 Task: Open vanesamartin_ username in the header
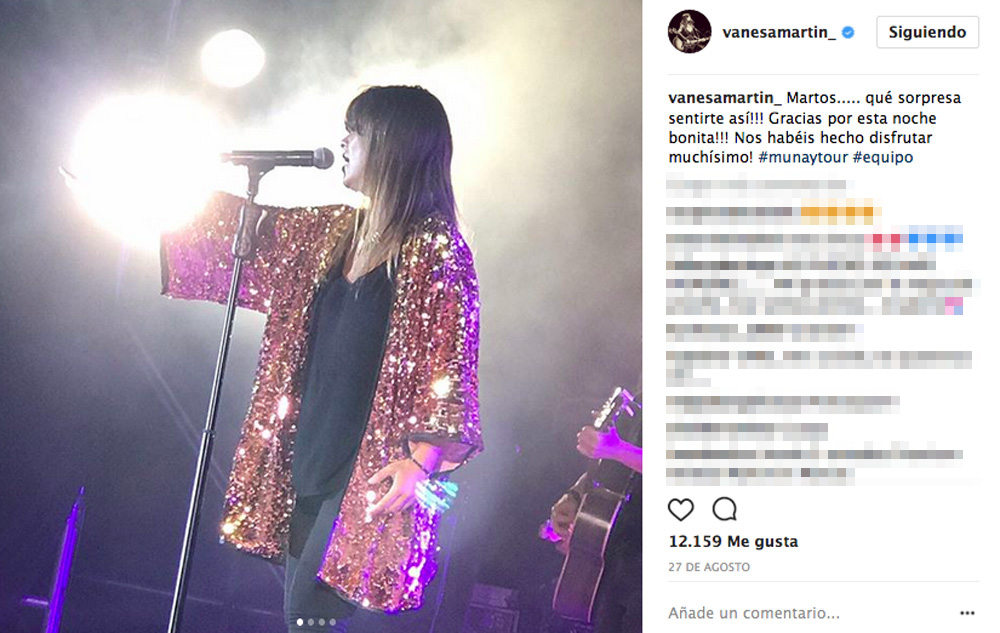click(x=779, y=32)
